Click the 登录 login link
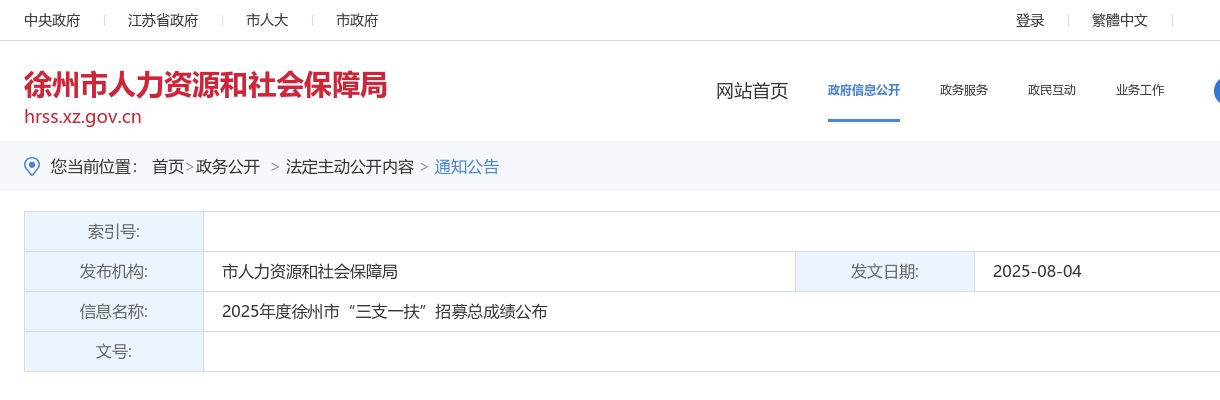Image resolution: width=1220 pixels, height=400 pixels. click(1030, 20)
